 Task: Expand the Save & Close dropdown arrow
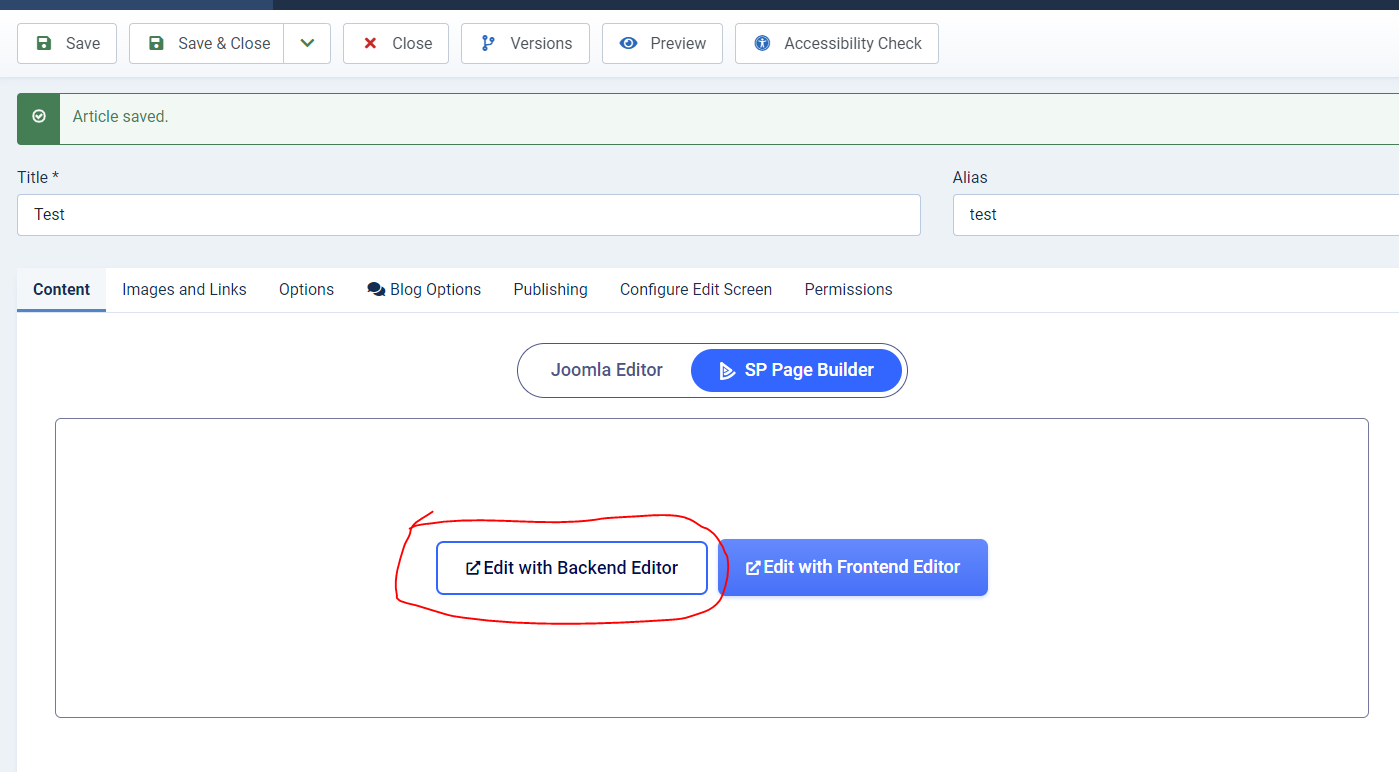click(x=307, y=43)
